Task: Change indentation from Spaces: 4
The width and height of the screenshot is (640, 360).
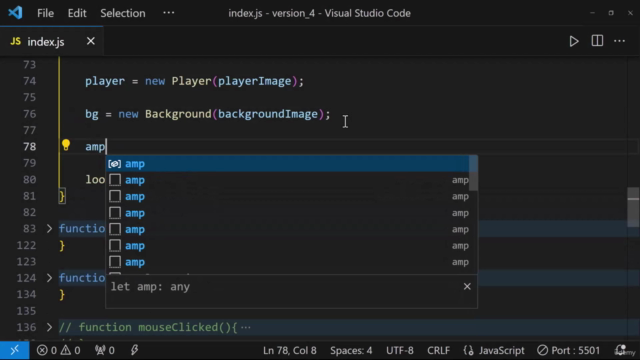Action: click(x=351, y=350)
